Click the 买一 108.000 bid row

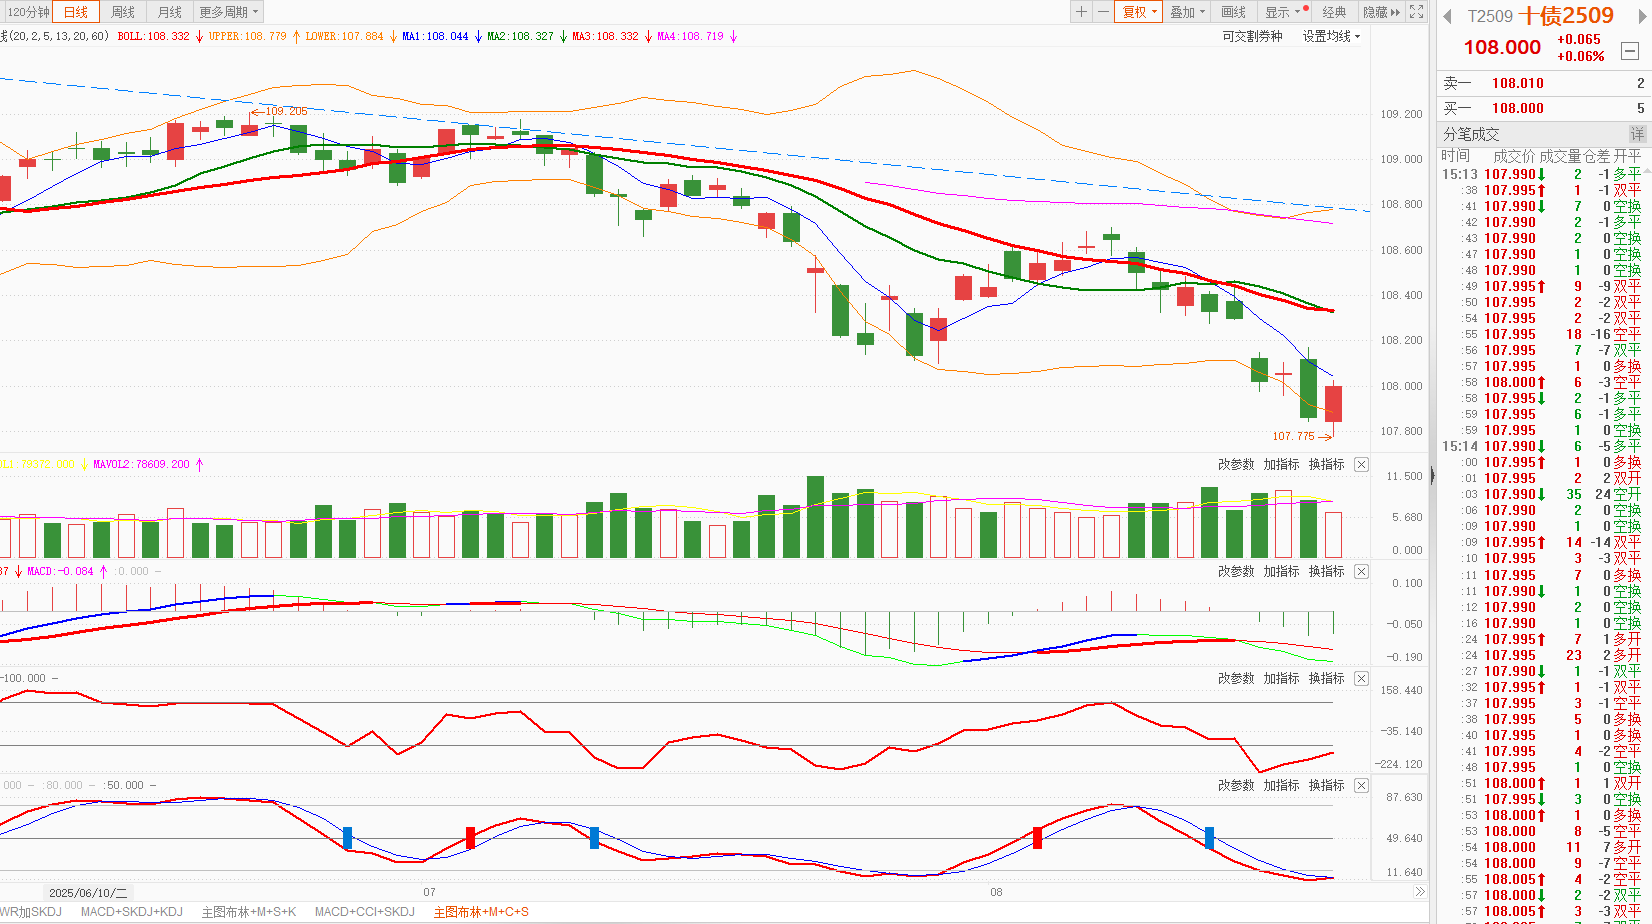1544,108
